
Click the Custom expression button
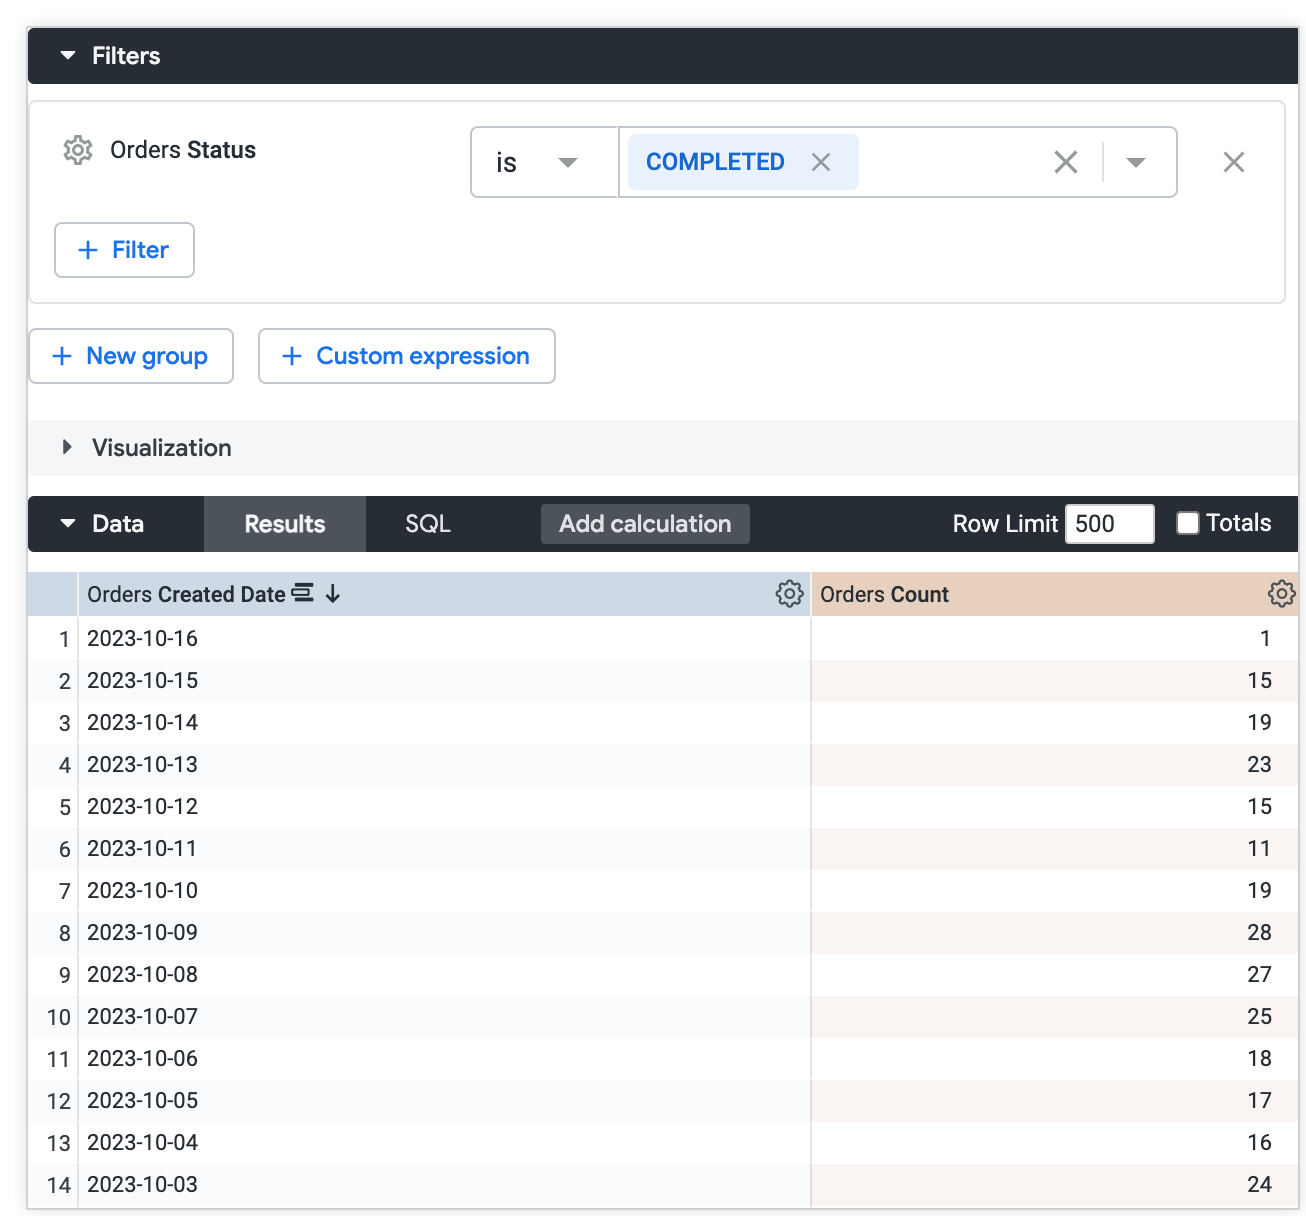tap(406, 356)
